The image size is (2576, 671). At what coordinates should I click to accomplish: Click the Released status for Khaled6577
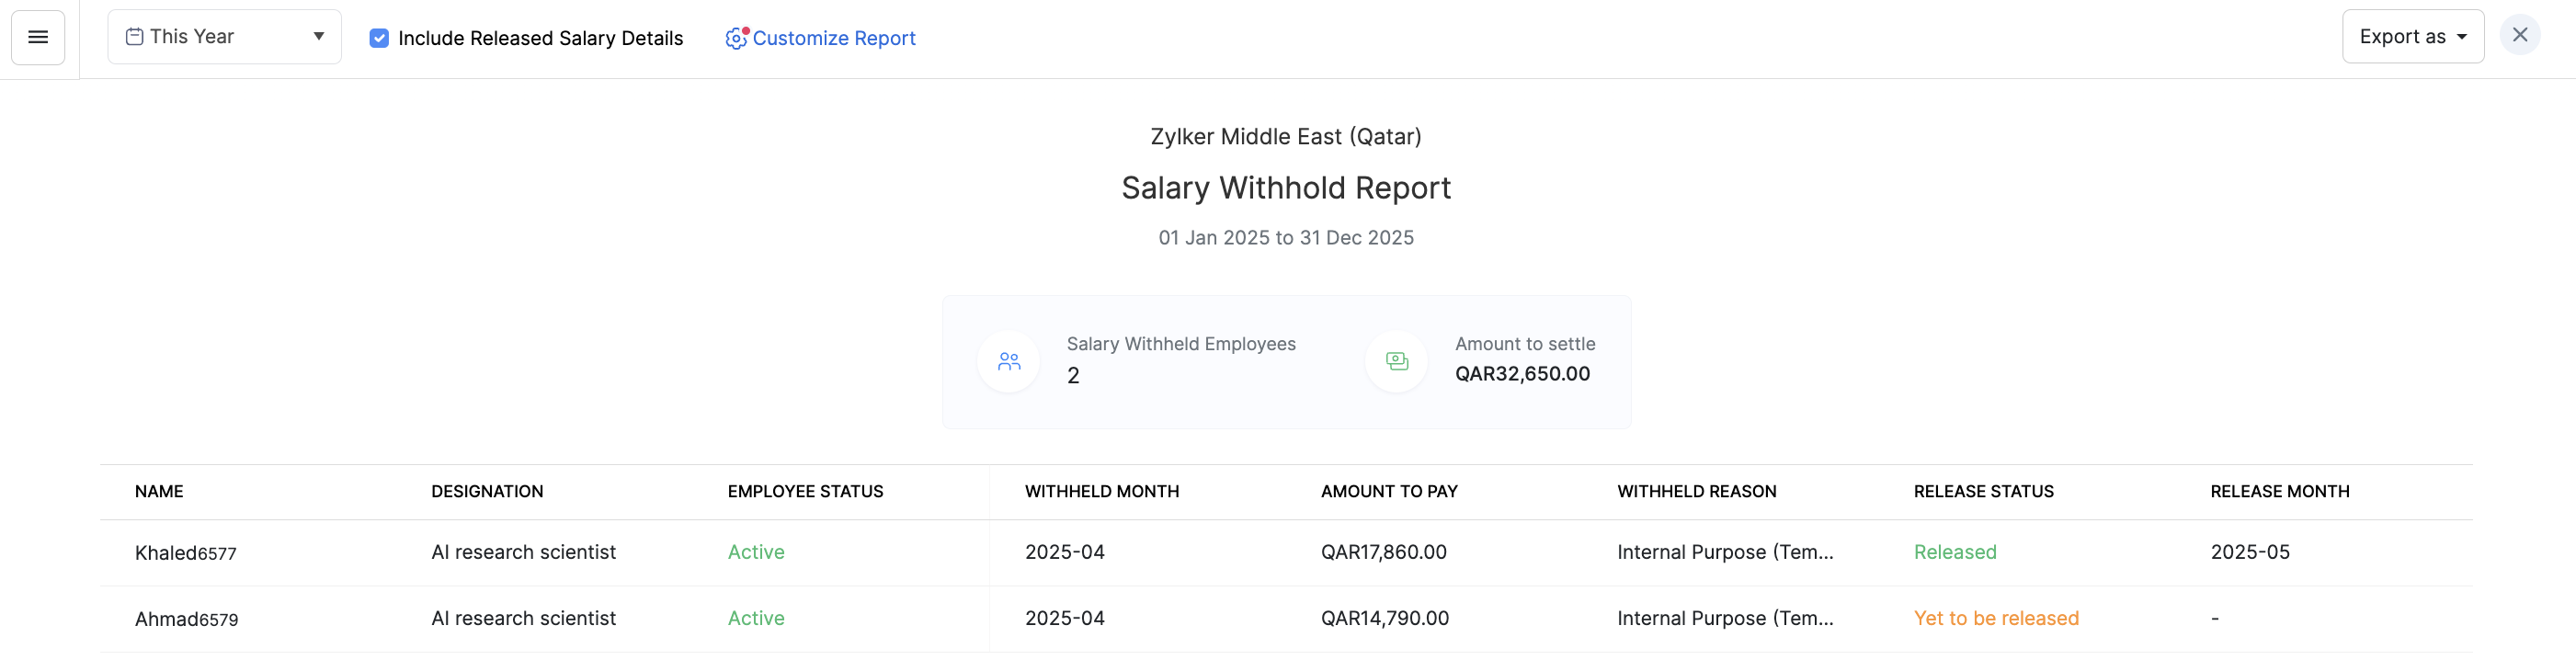[x=1955, y=551]
